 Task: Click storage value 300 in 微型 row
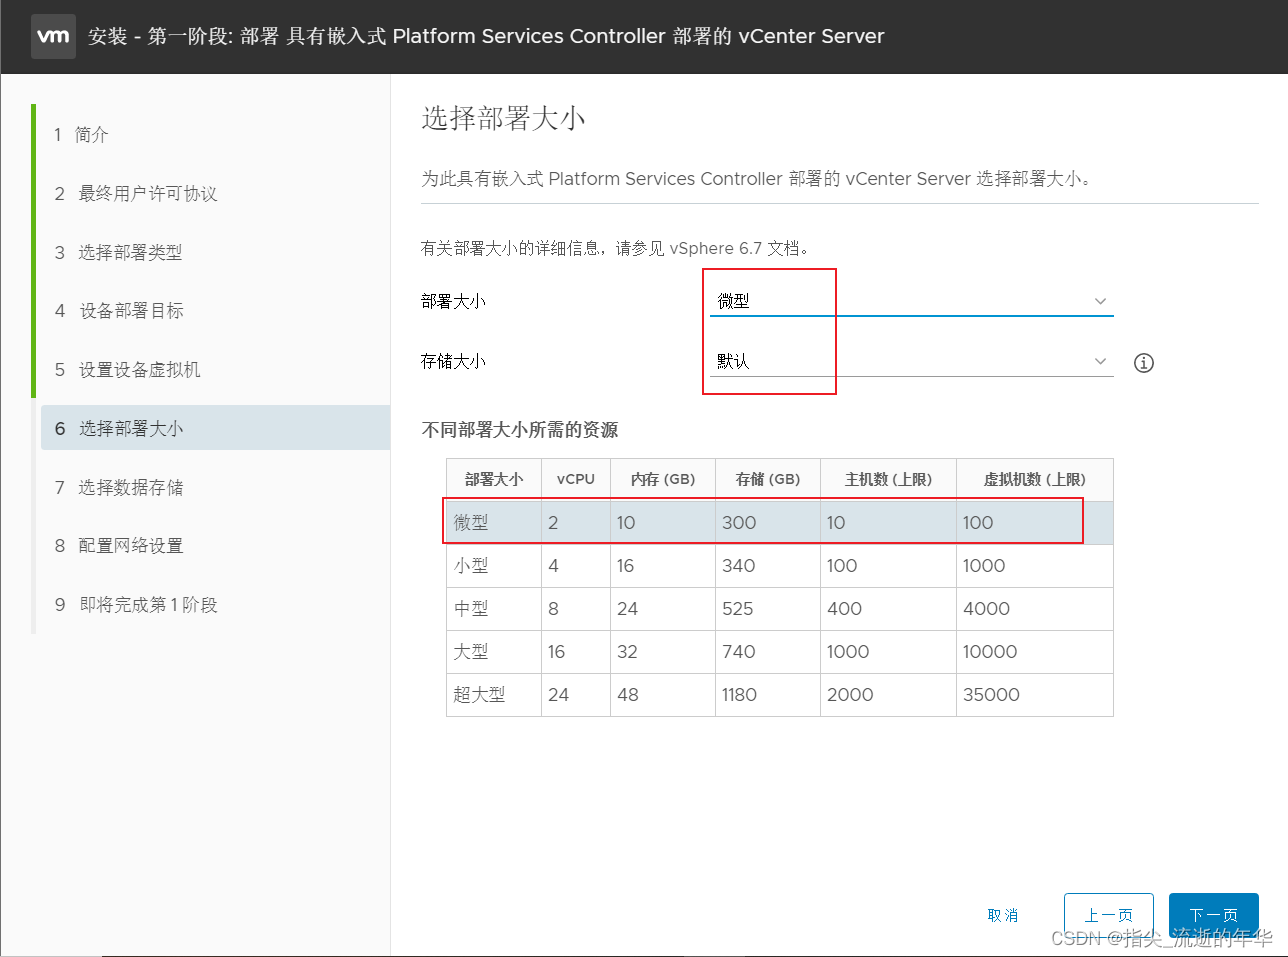[x=739, y=522]
